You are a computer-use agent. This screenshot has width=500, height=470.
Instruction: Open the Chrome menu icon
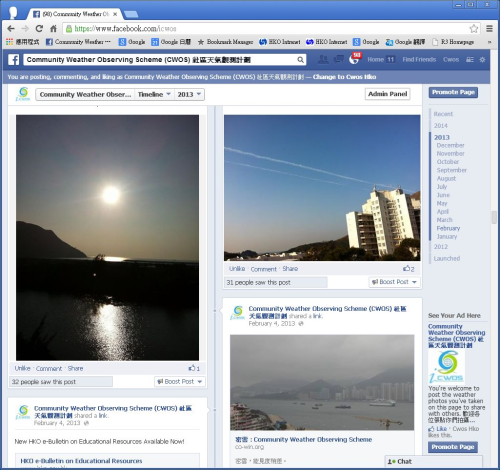click(489, 29)
